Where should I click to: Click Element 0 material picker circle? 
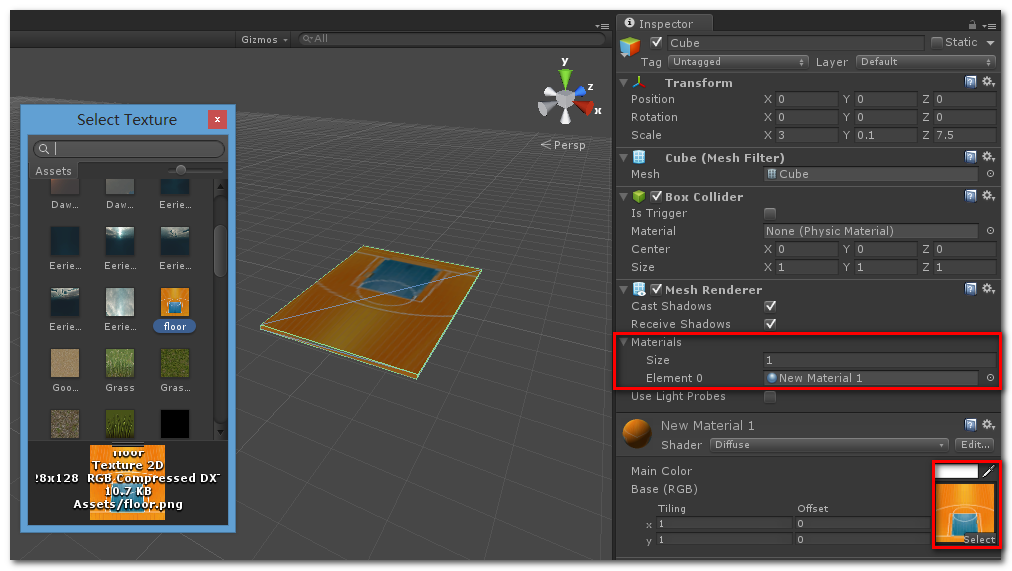click(990, 378)
